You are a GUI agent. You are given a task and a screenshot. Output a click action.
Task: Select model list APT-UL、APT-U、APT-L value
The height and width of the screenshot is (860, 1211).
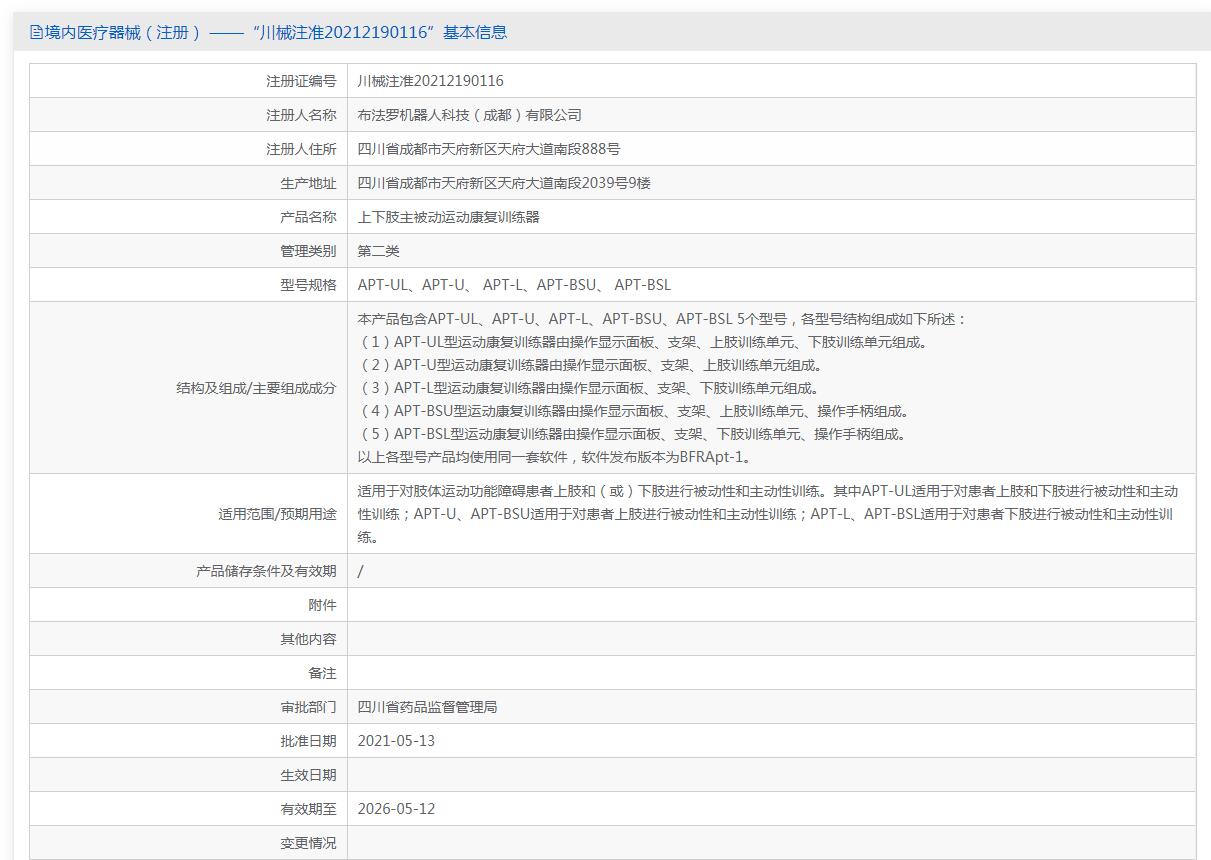tap(514, 285)
